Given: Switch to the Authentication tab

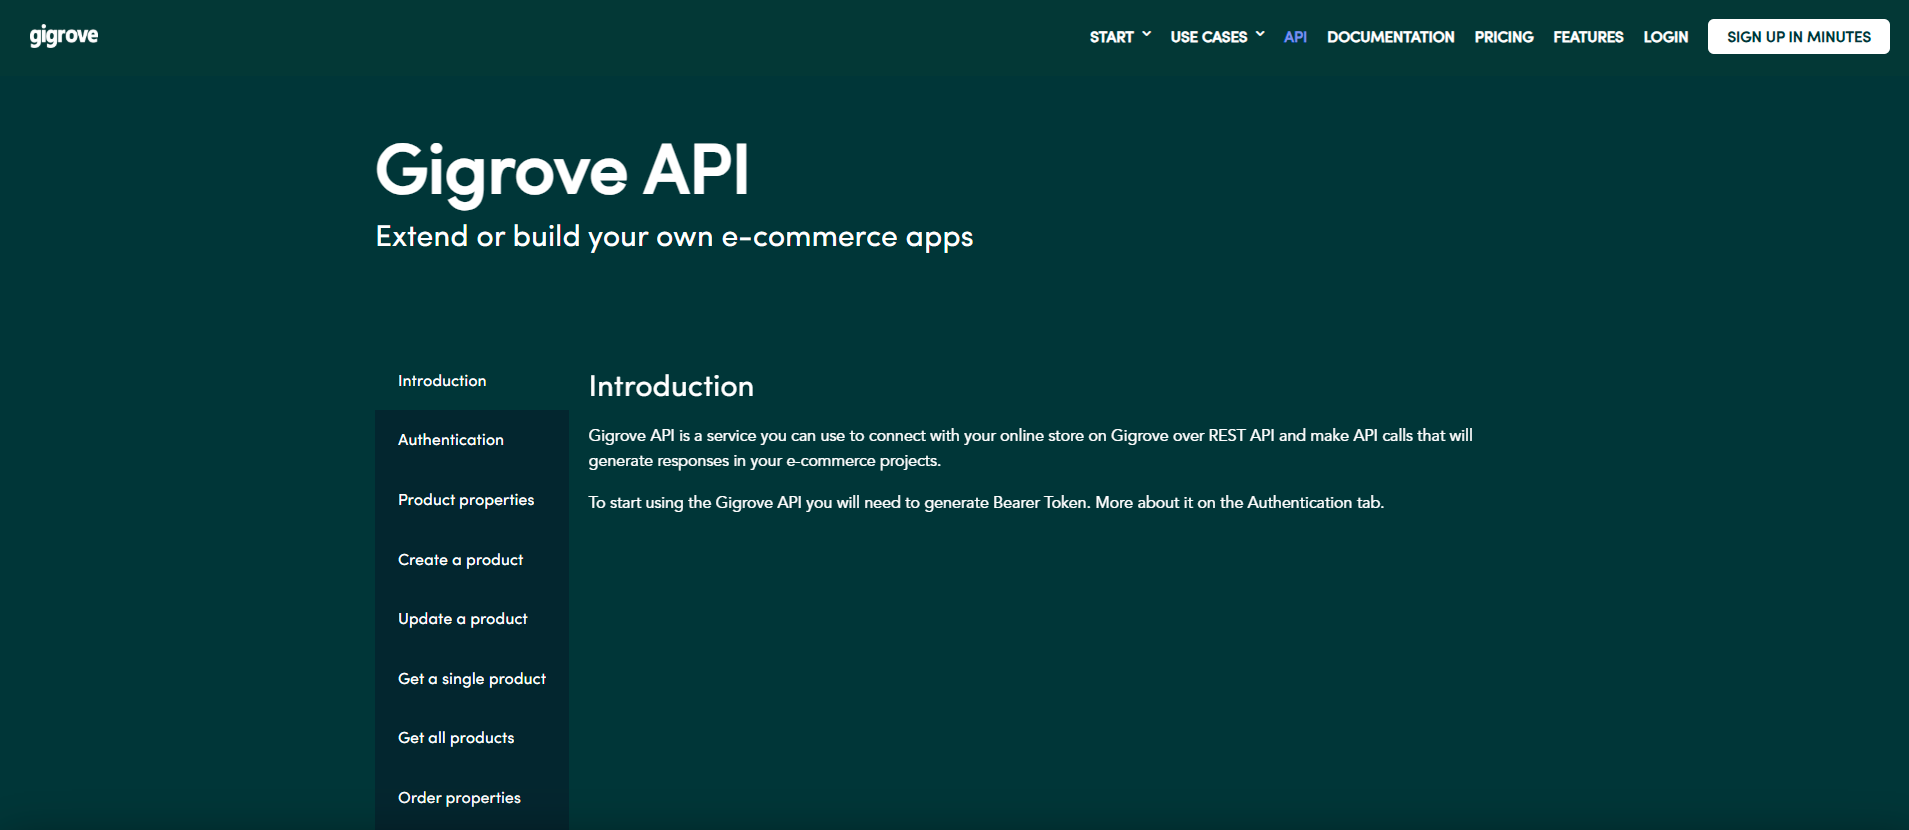Looking at the screenshot, I should (472, 440).
